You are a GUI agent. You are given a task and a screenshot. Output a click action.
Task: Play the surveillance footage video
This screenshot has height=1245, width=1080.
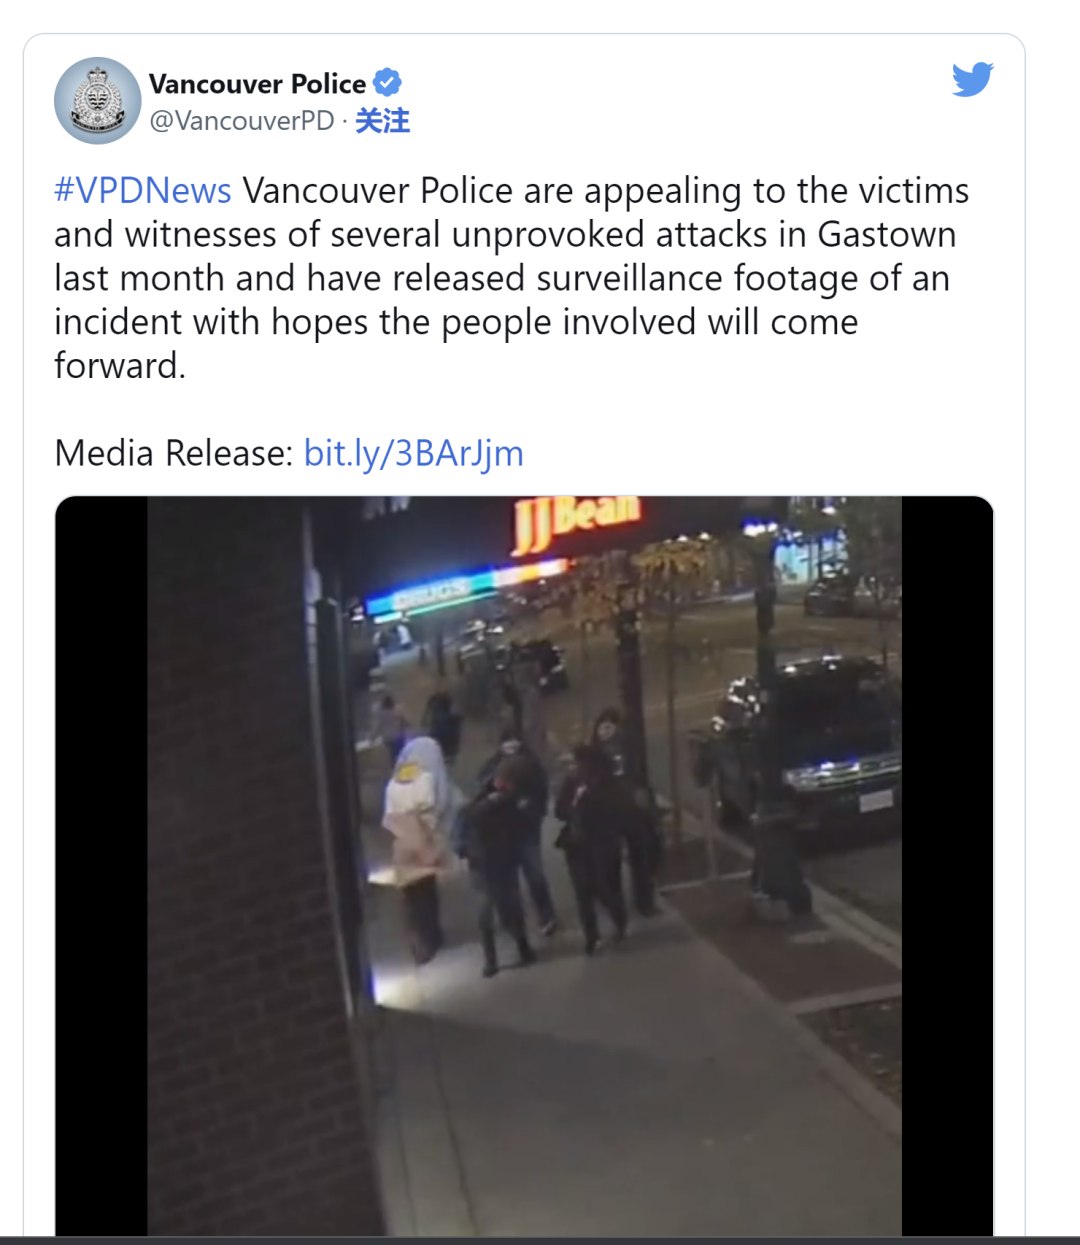tap(524, 866)
